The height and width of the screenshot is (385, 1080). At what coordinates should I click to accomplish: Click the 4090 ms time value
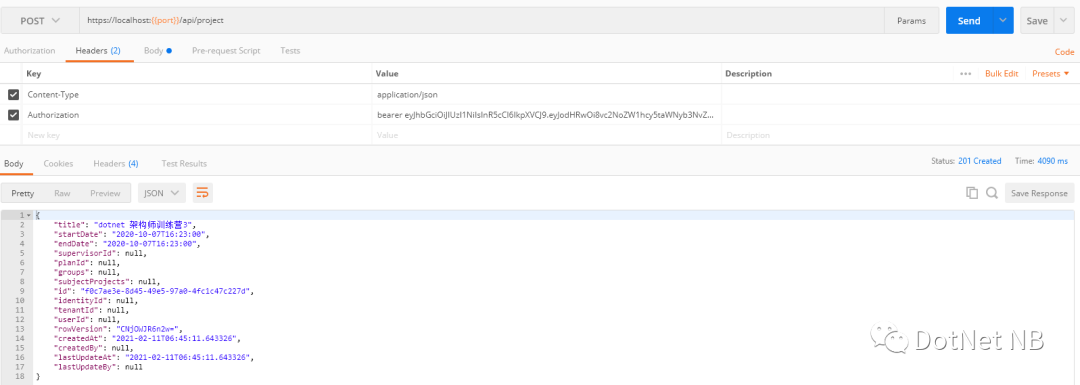pyautogui.click(x=1052, y=161)
